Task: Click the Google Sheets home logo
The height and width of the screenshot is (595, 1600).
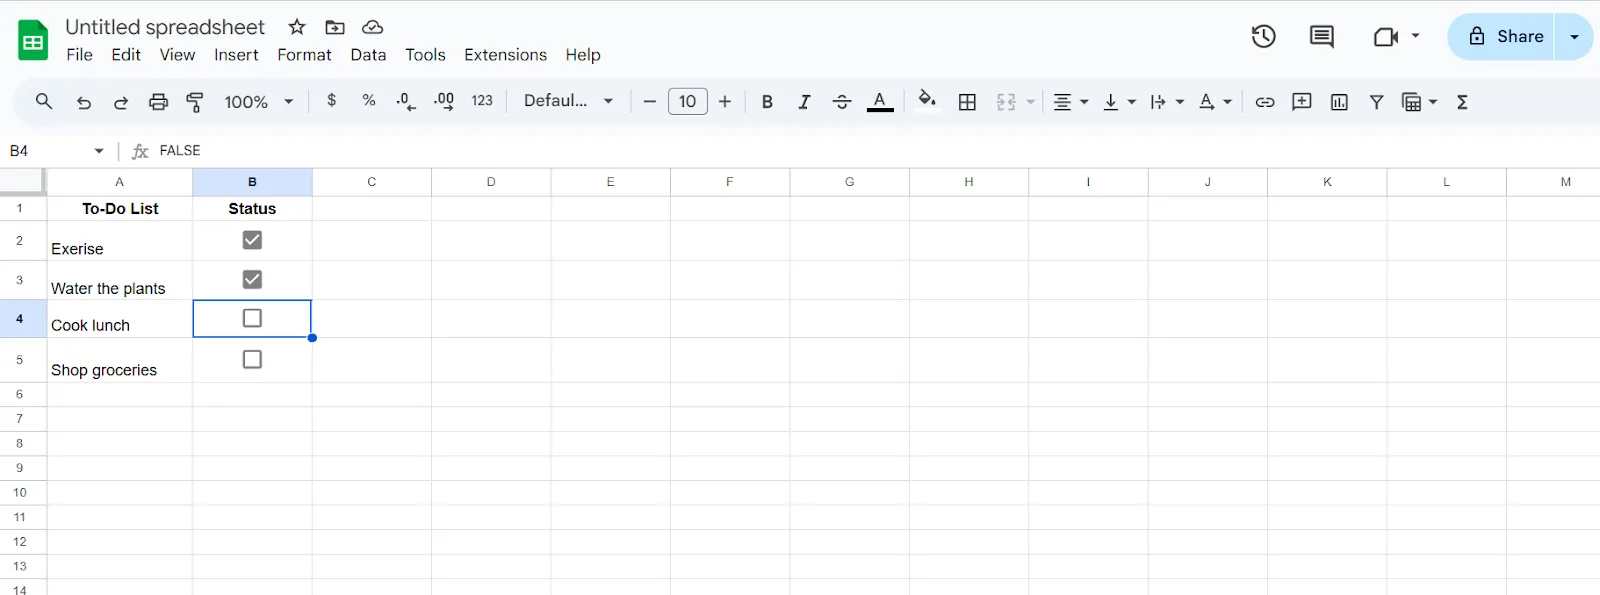Action: pos(33,41)
